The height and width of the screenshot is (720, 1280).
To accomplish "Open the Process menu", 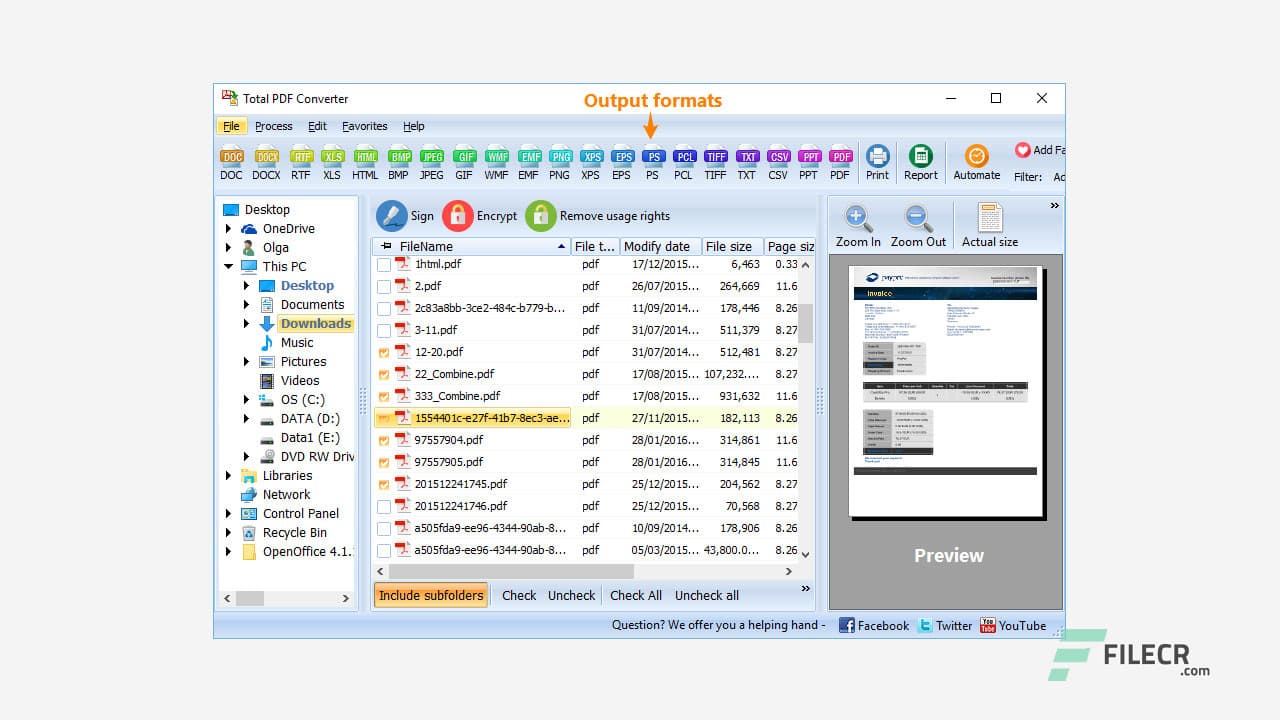I will [274, 126].
